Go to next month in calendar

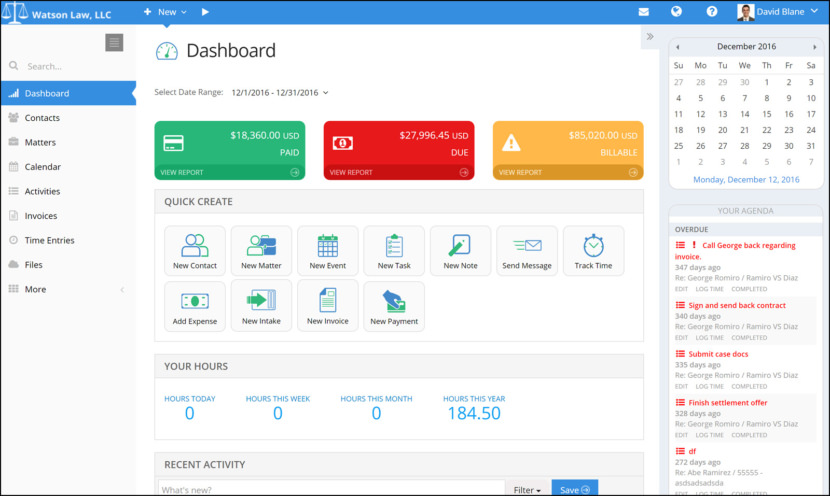click(x=815, y=47)
